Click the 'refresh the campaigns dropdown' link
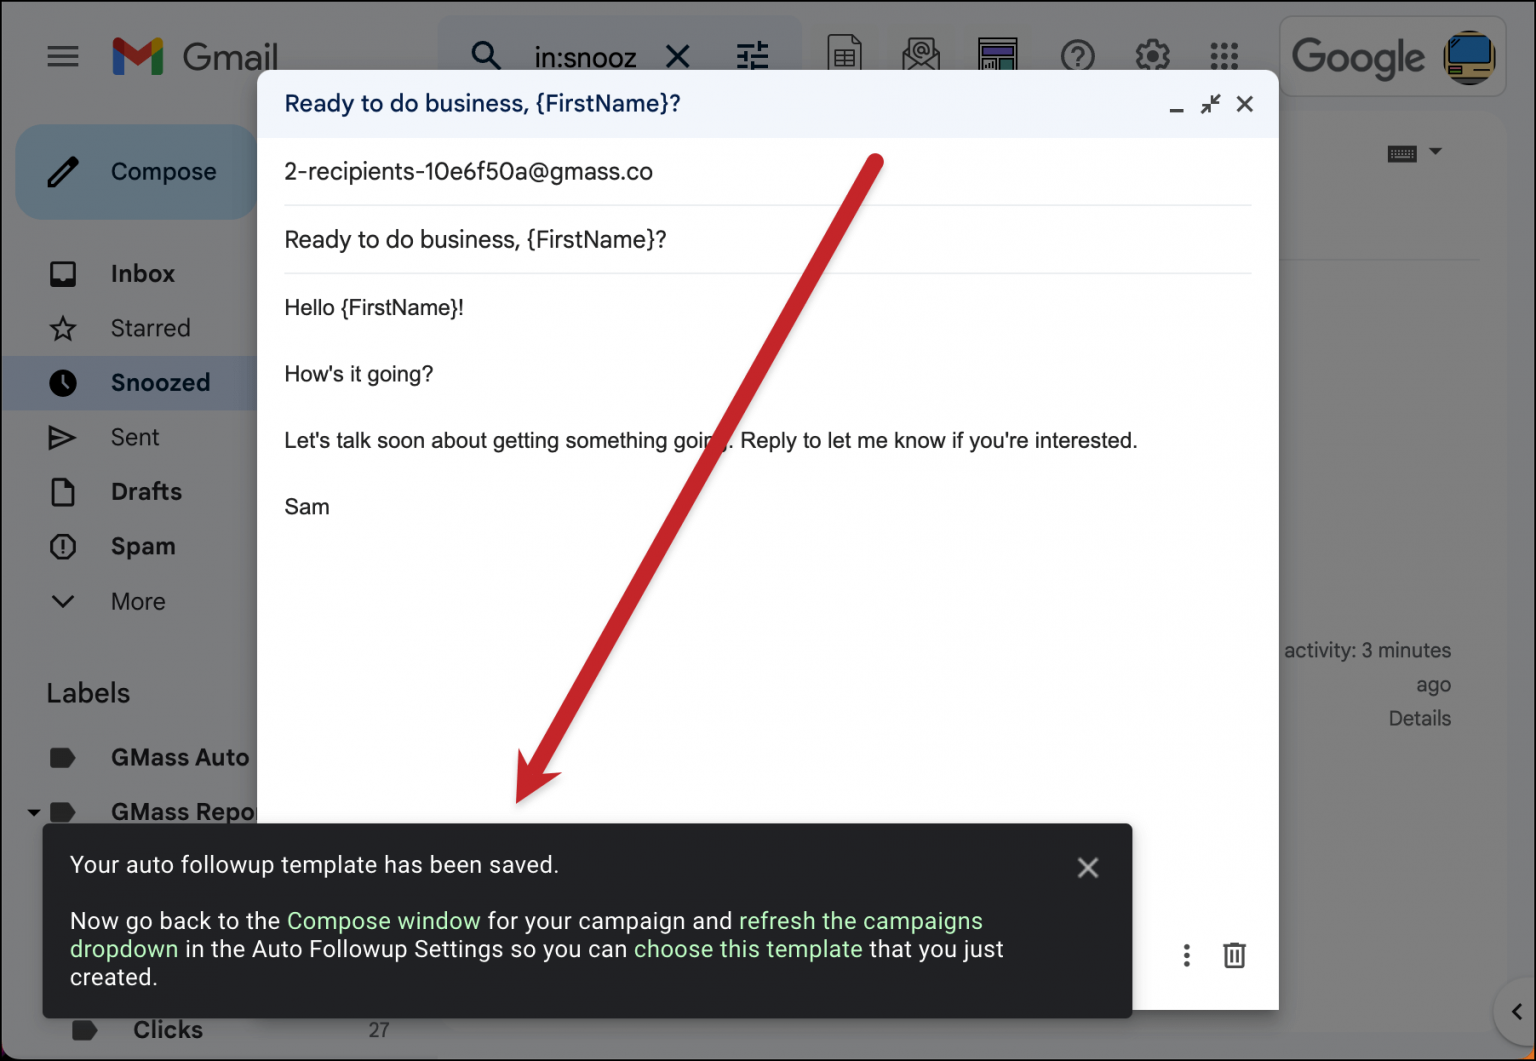Image resolution: width=1536 pixels, height=1061 pixels. tap(860, 920)
